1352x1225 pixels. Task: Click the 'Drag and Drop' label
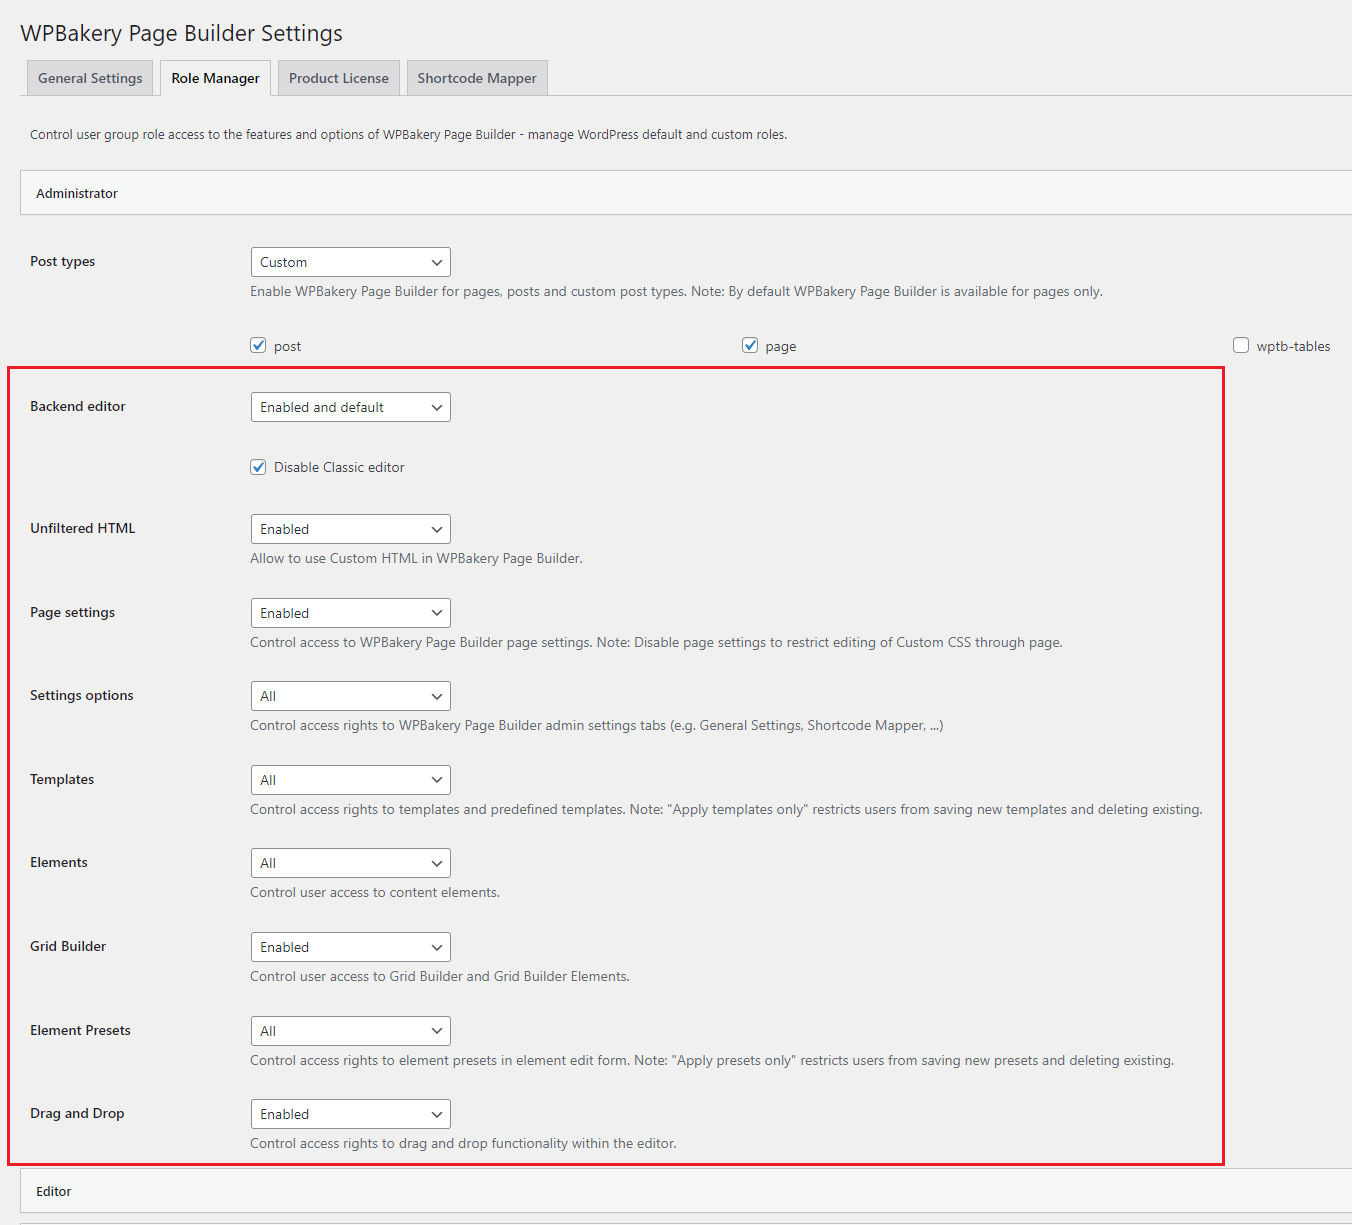(x=77, y=1113)
